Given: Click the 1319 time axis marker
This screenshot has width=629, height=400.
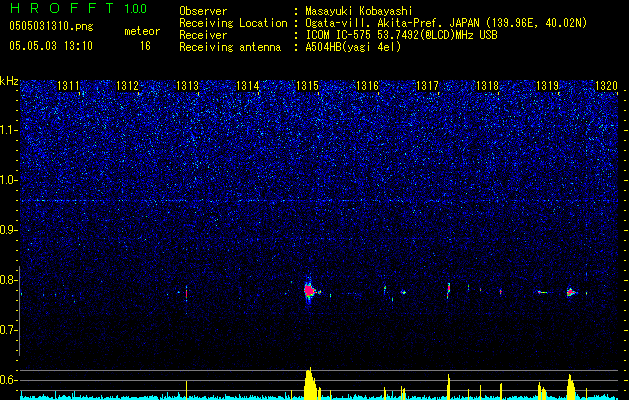Looking at the screenshot, I should click(547, 85).
